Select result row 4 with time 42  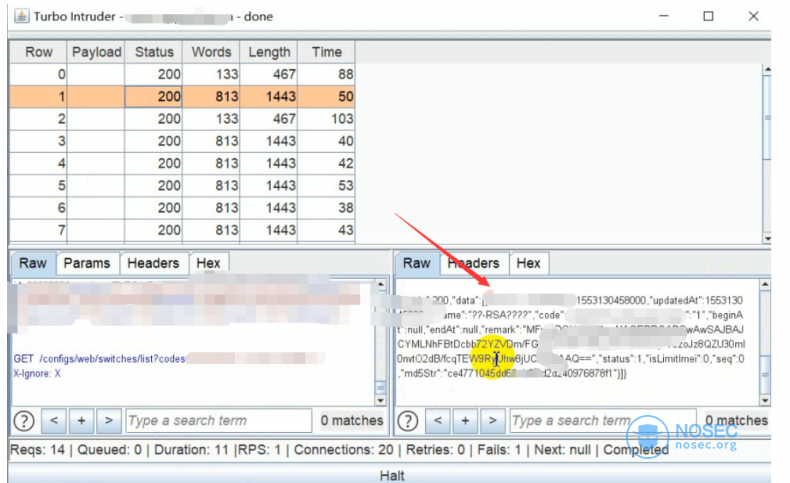click(182, 163)
